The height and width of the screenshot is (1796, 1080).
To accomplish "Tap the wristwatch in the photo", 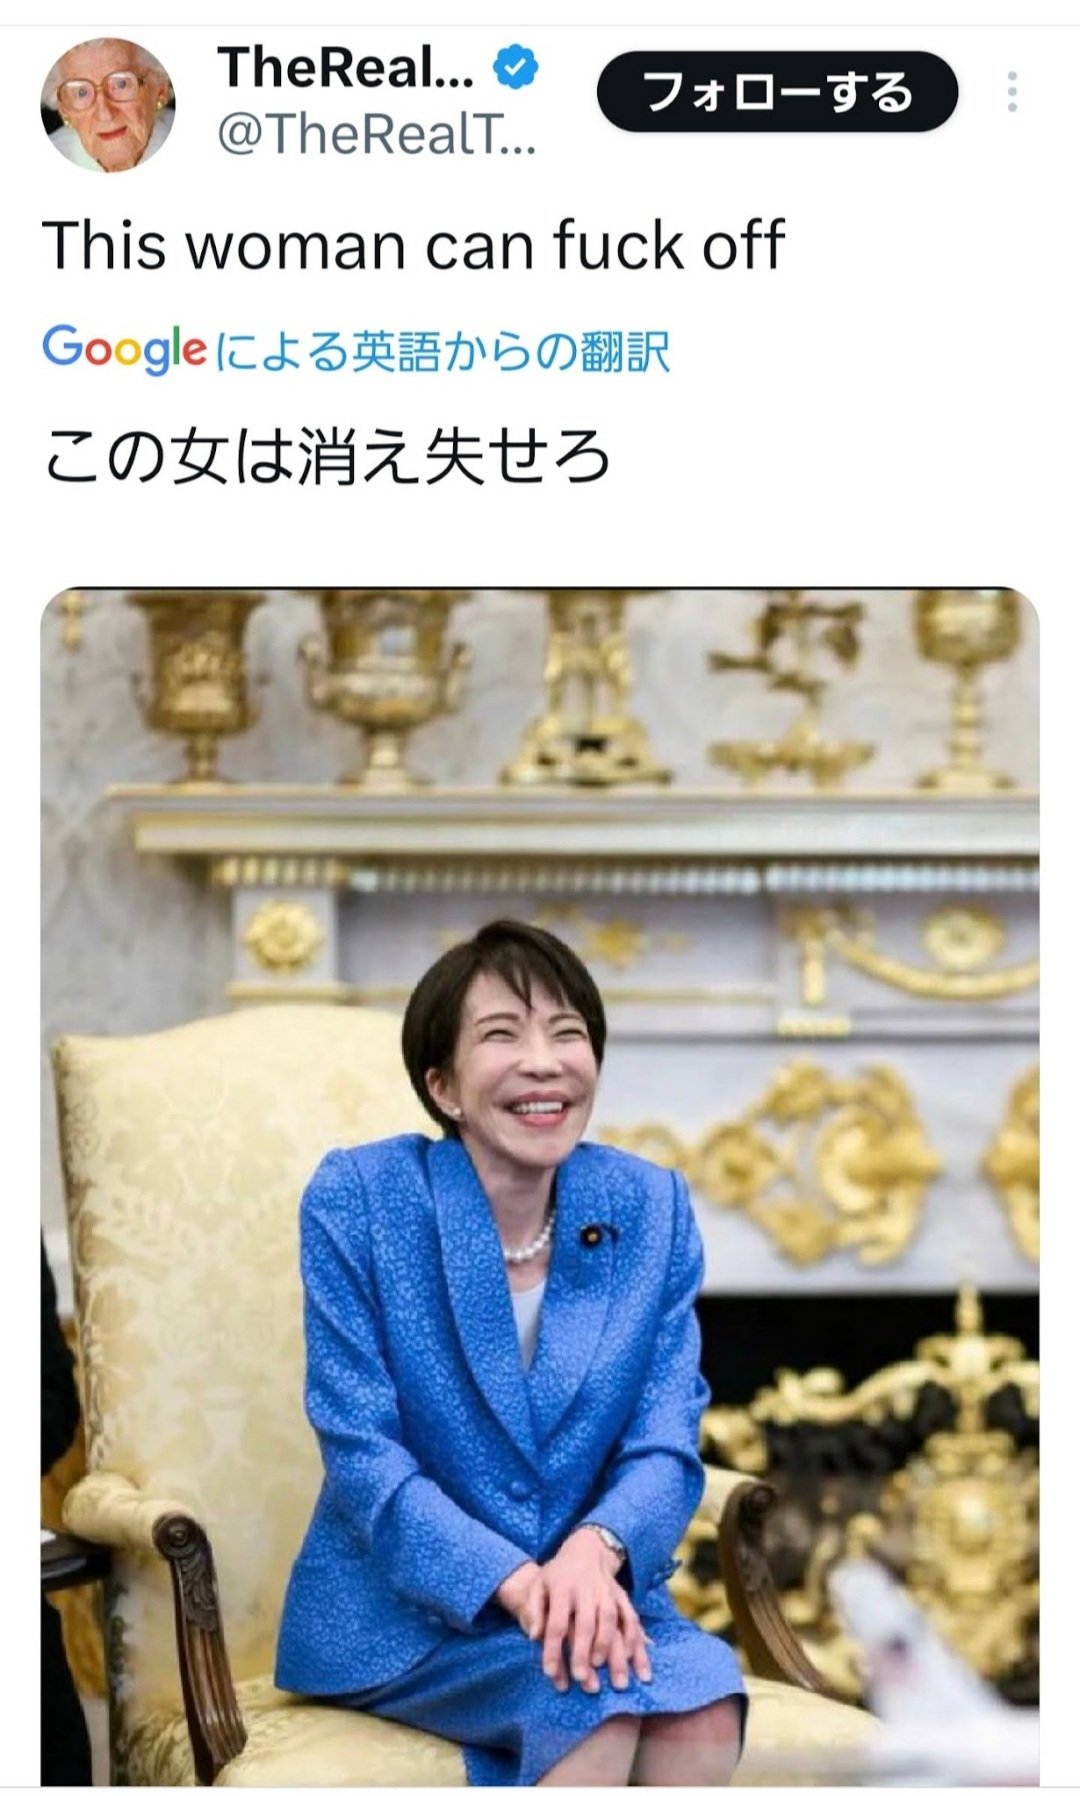I will 606,1539.
